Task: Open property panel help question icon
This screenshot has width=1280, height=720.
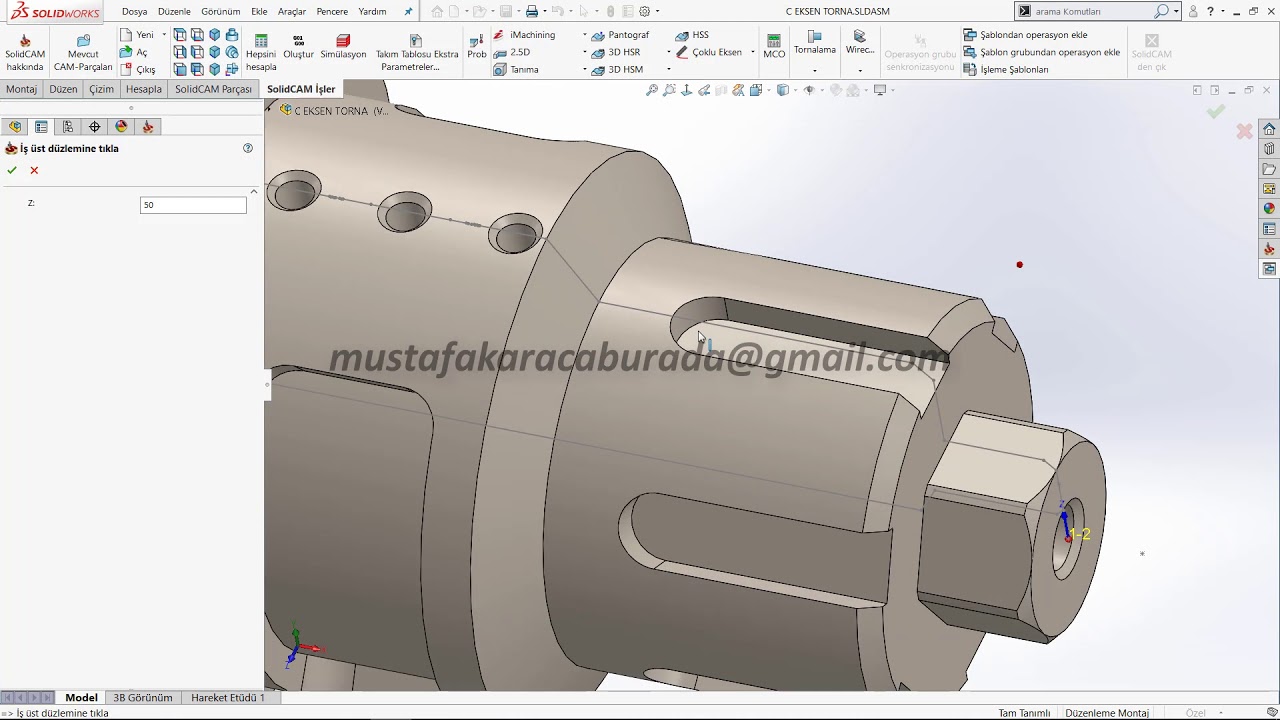Action: pyautogui.click(x=248, y=148)
